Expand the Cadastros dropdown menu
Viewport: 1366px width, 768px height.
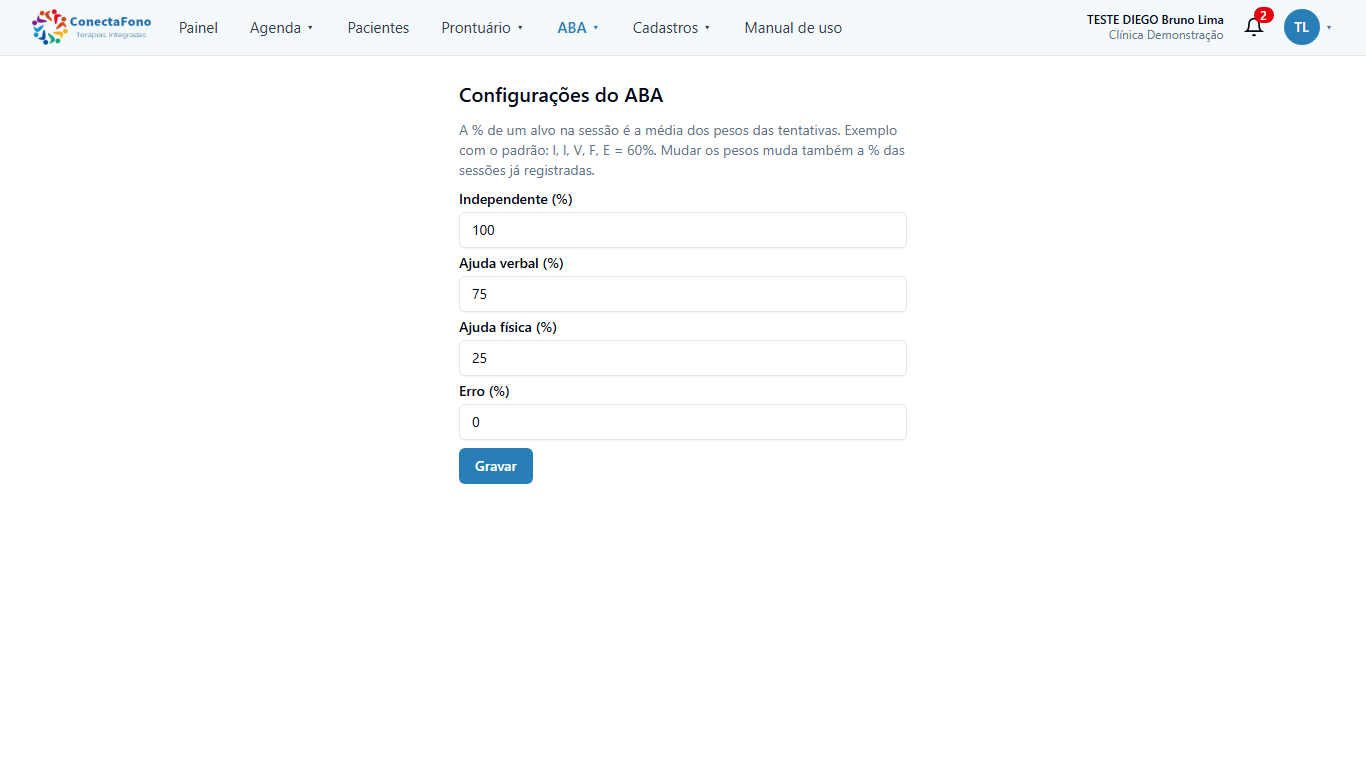click(x=672, y=28)
